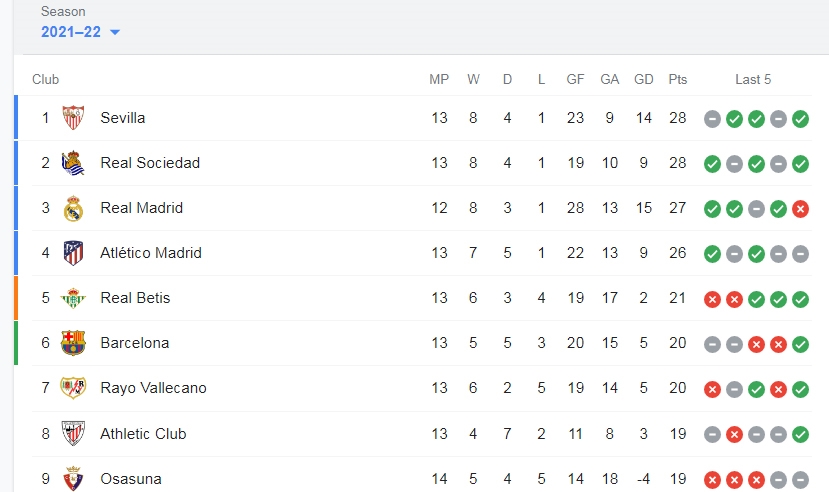This screenshot has width=829, height=492.
Task: Click the Real Sociedad crest icon
Action: [x=73, y=163]
